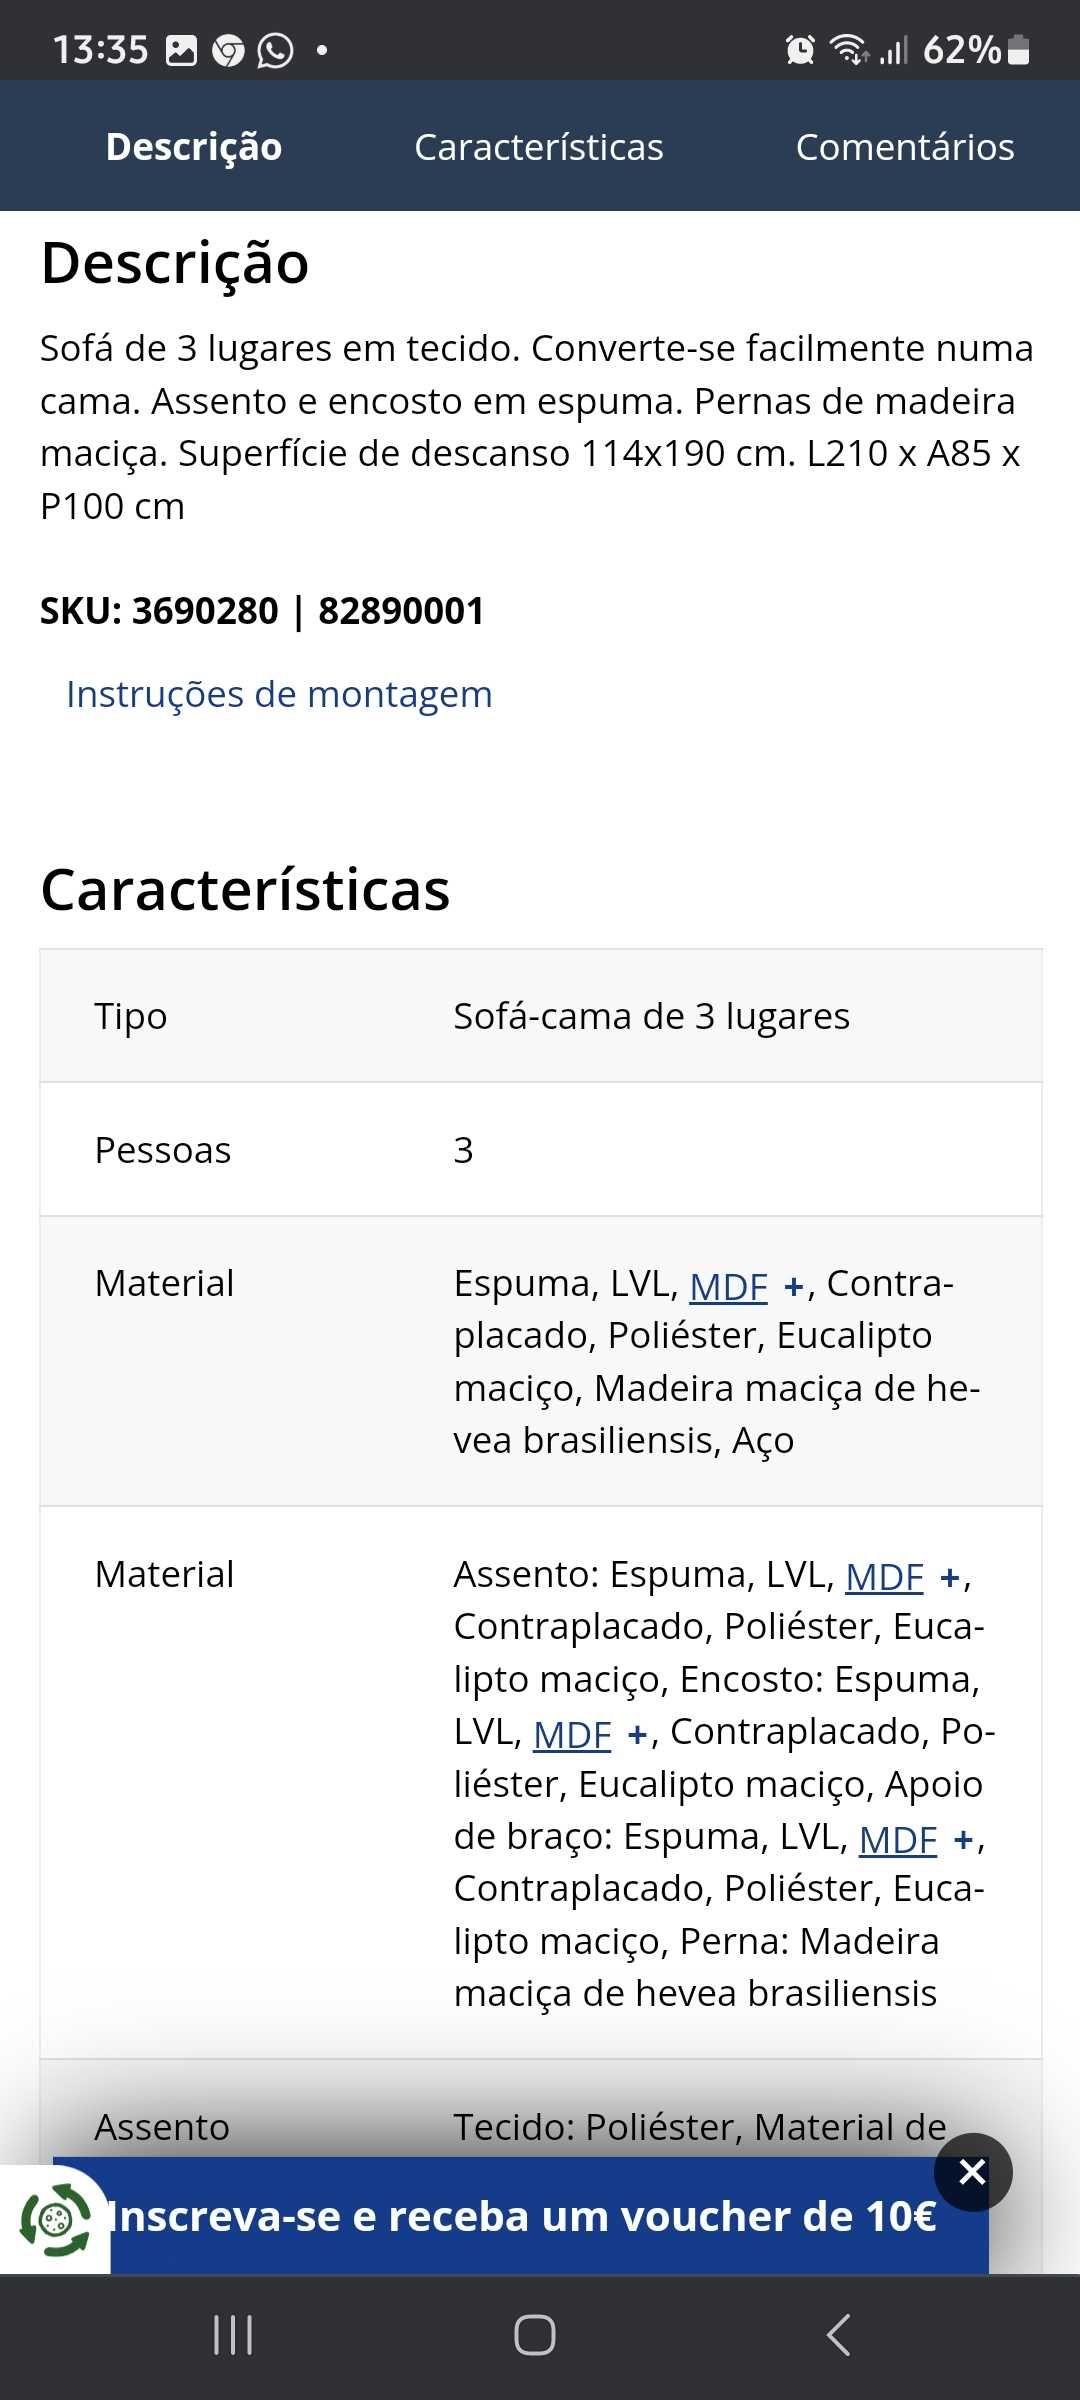Expand plus after Apoio de braço MDF
Viewport: 1080px width, 2400px height.
click(x=963, y=1840)
